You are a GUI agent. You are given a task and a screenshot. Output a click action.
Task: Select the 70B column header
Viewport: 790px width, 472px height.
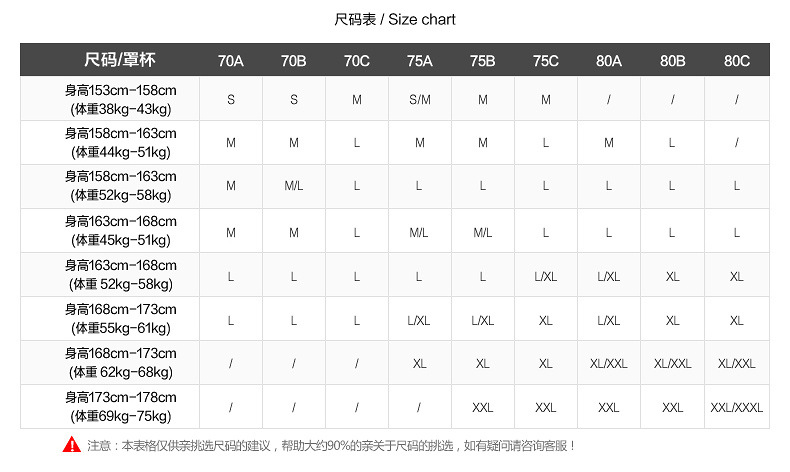coord(294,61)
